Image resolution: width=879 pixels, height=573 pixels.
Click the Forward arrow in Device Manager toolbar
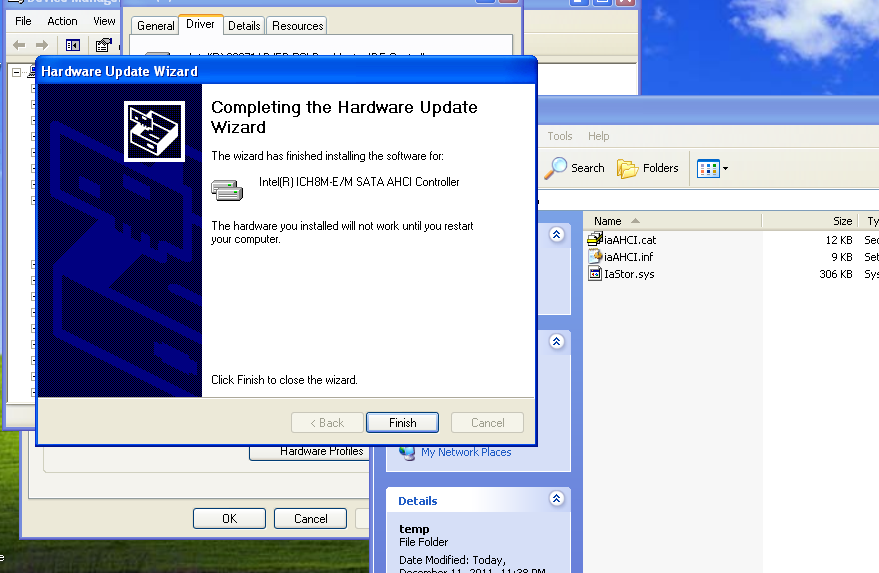click(42, 45)
